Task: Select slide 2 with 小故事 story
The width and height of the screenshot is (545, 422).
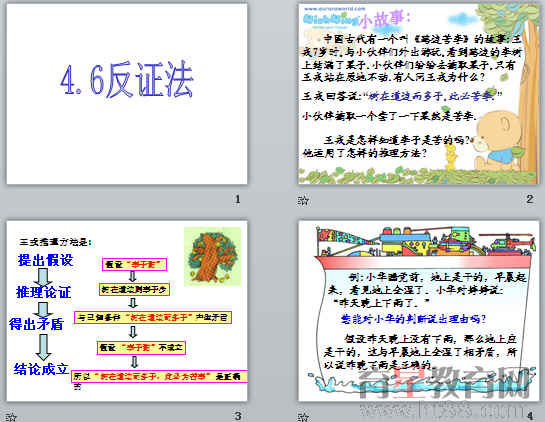Action: (x=419, y=94)
